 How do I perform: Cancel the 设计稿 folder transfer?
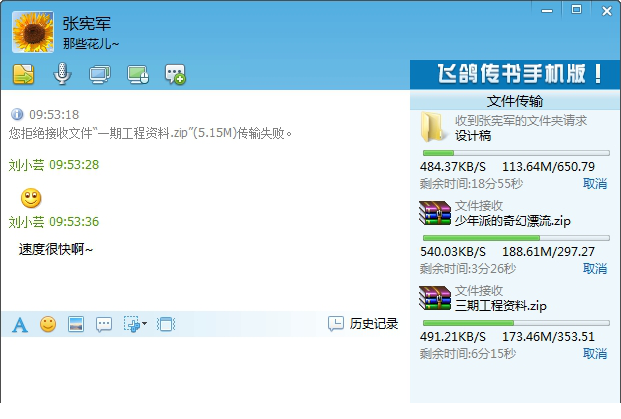click(x=595, y=184)
